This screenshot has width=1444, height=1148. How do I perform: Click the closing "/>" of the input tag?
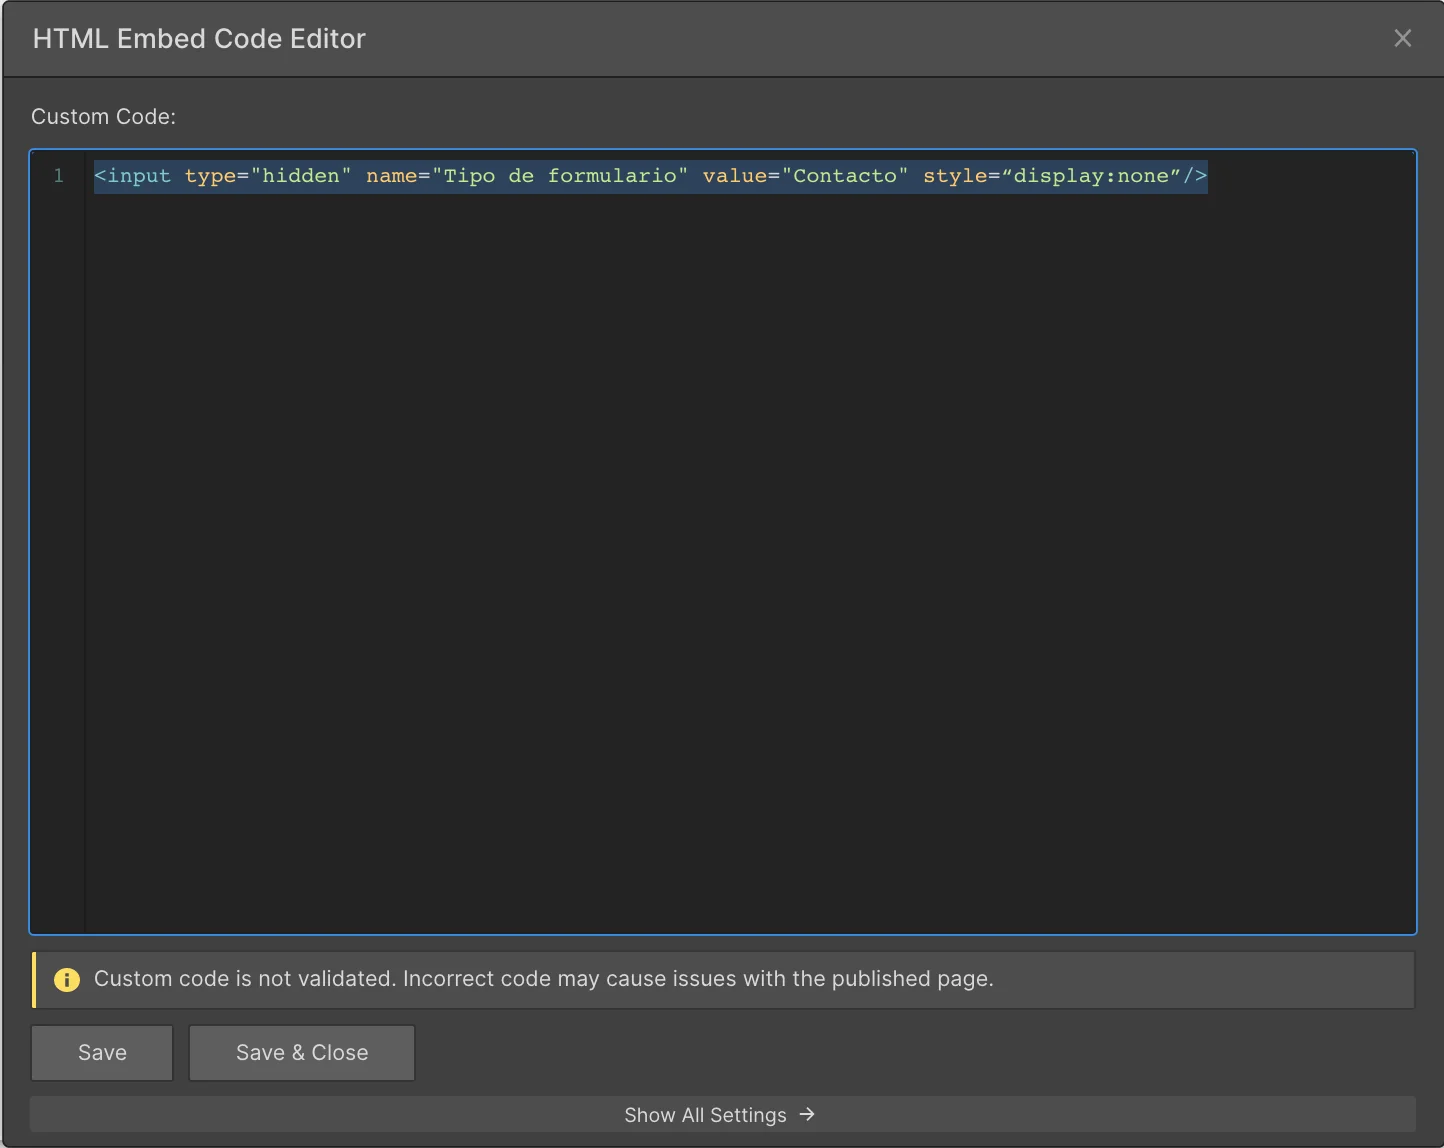[x=1195, y=176]
